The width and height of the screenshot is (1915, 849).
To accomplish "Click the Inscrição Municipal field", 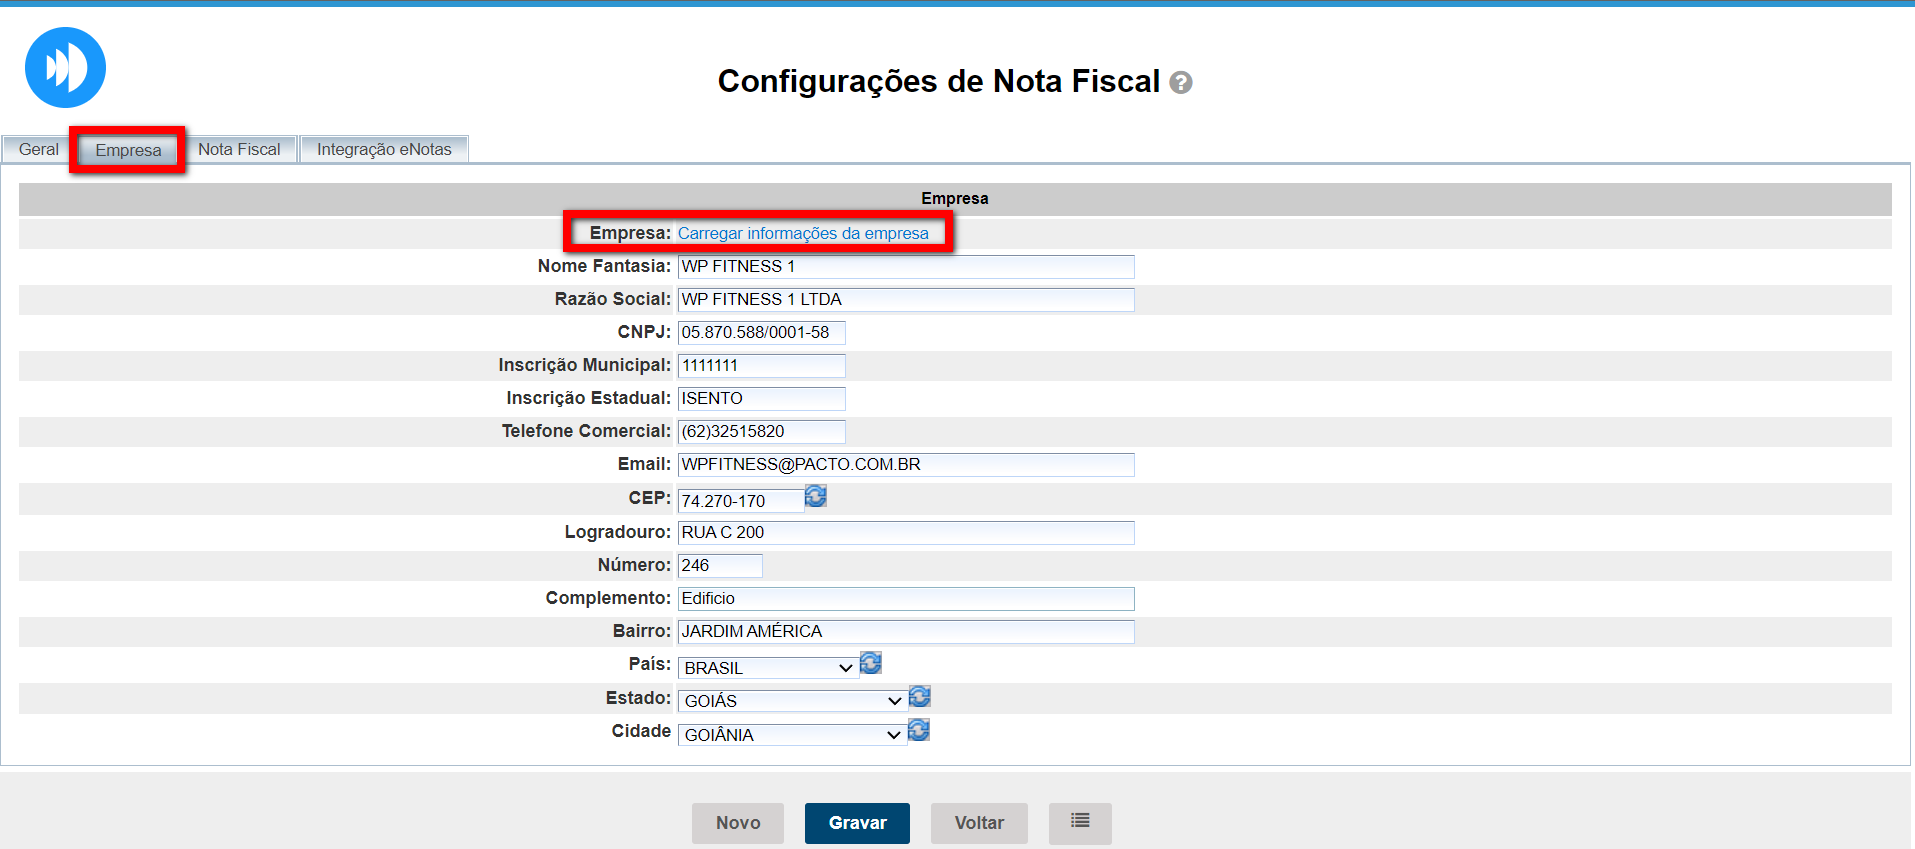I will click(x=762, y=366).
